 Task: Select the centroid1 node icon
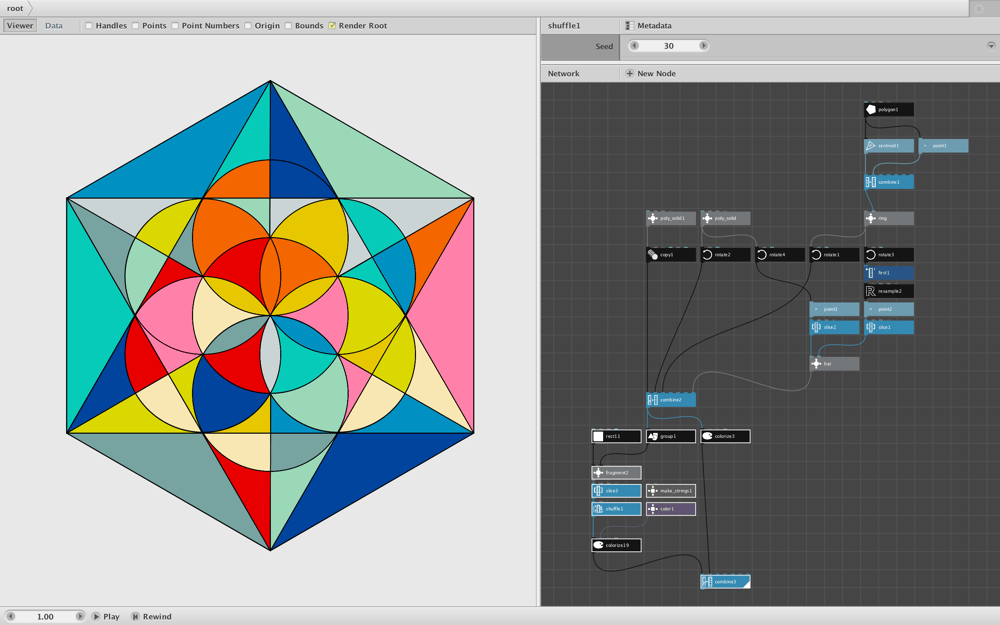871,146
